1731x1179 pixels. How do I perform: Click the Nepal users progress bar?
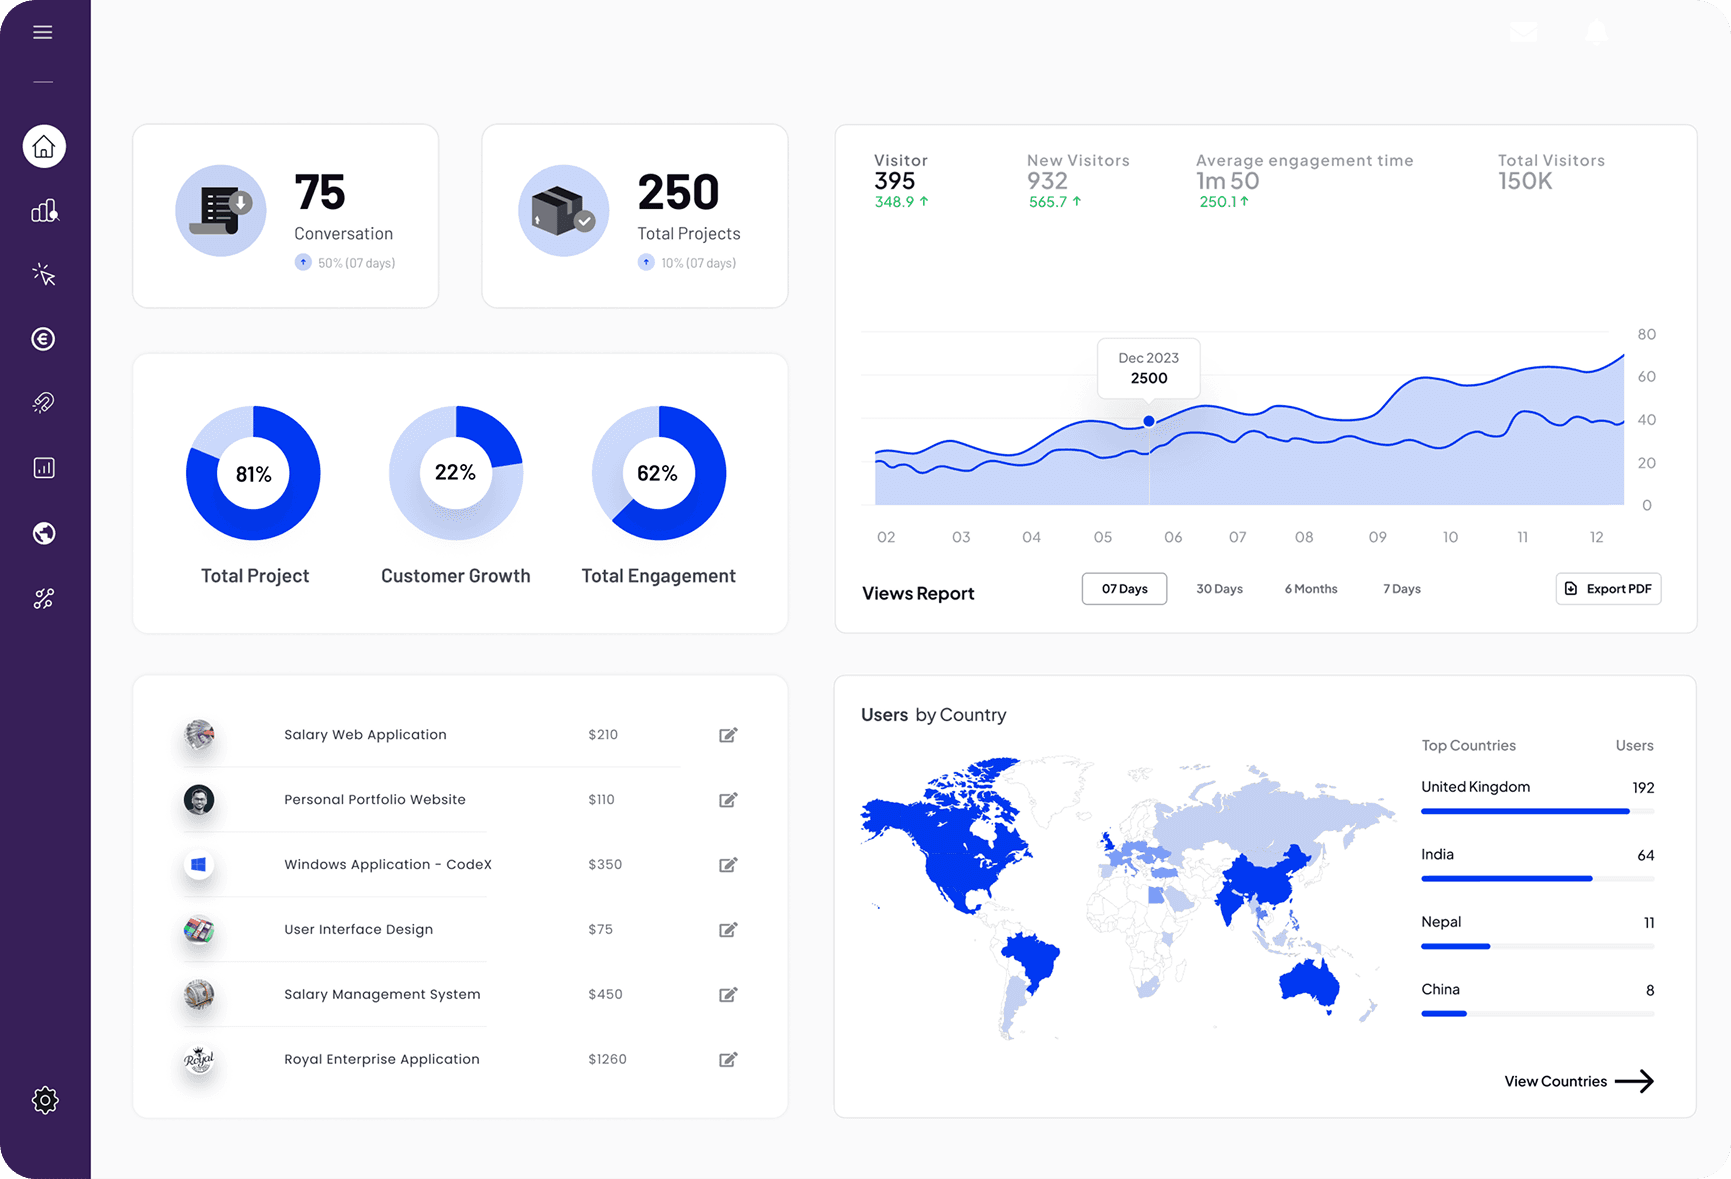1537,946
